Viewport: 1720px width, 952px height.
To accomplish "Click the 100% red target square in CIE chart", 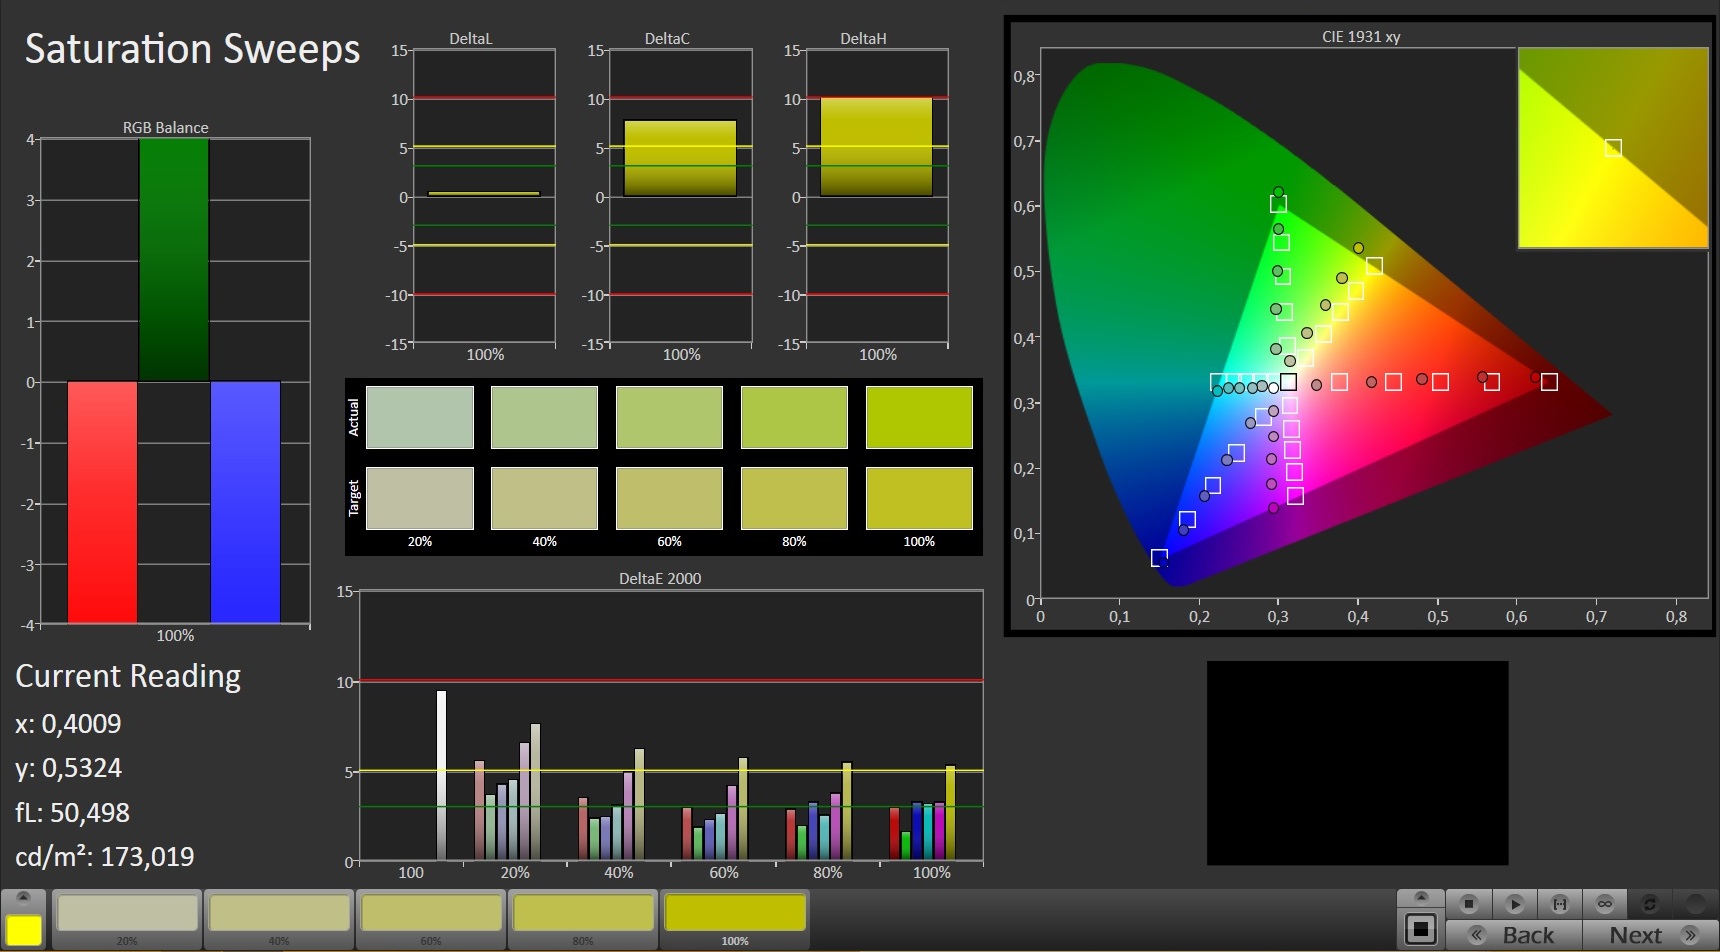I will pyautogui.click(x=1549, y=382).
